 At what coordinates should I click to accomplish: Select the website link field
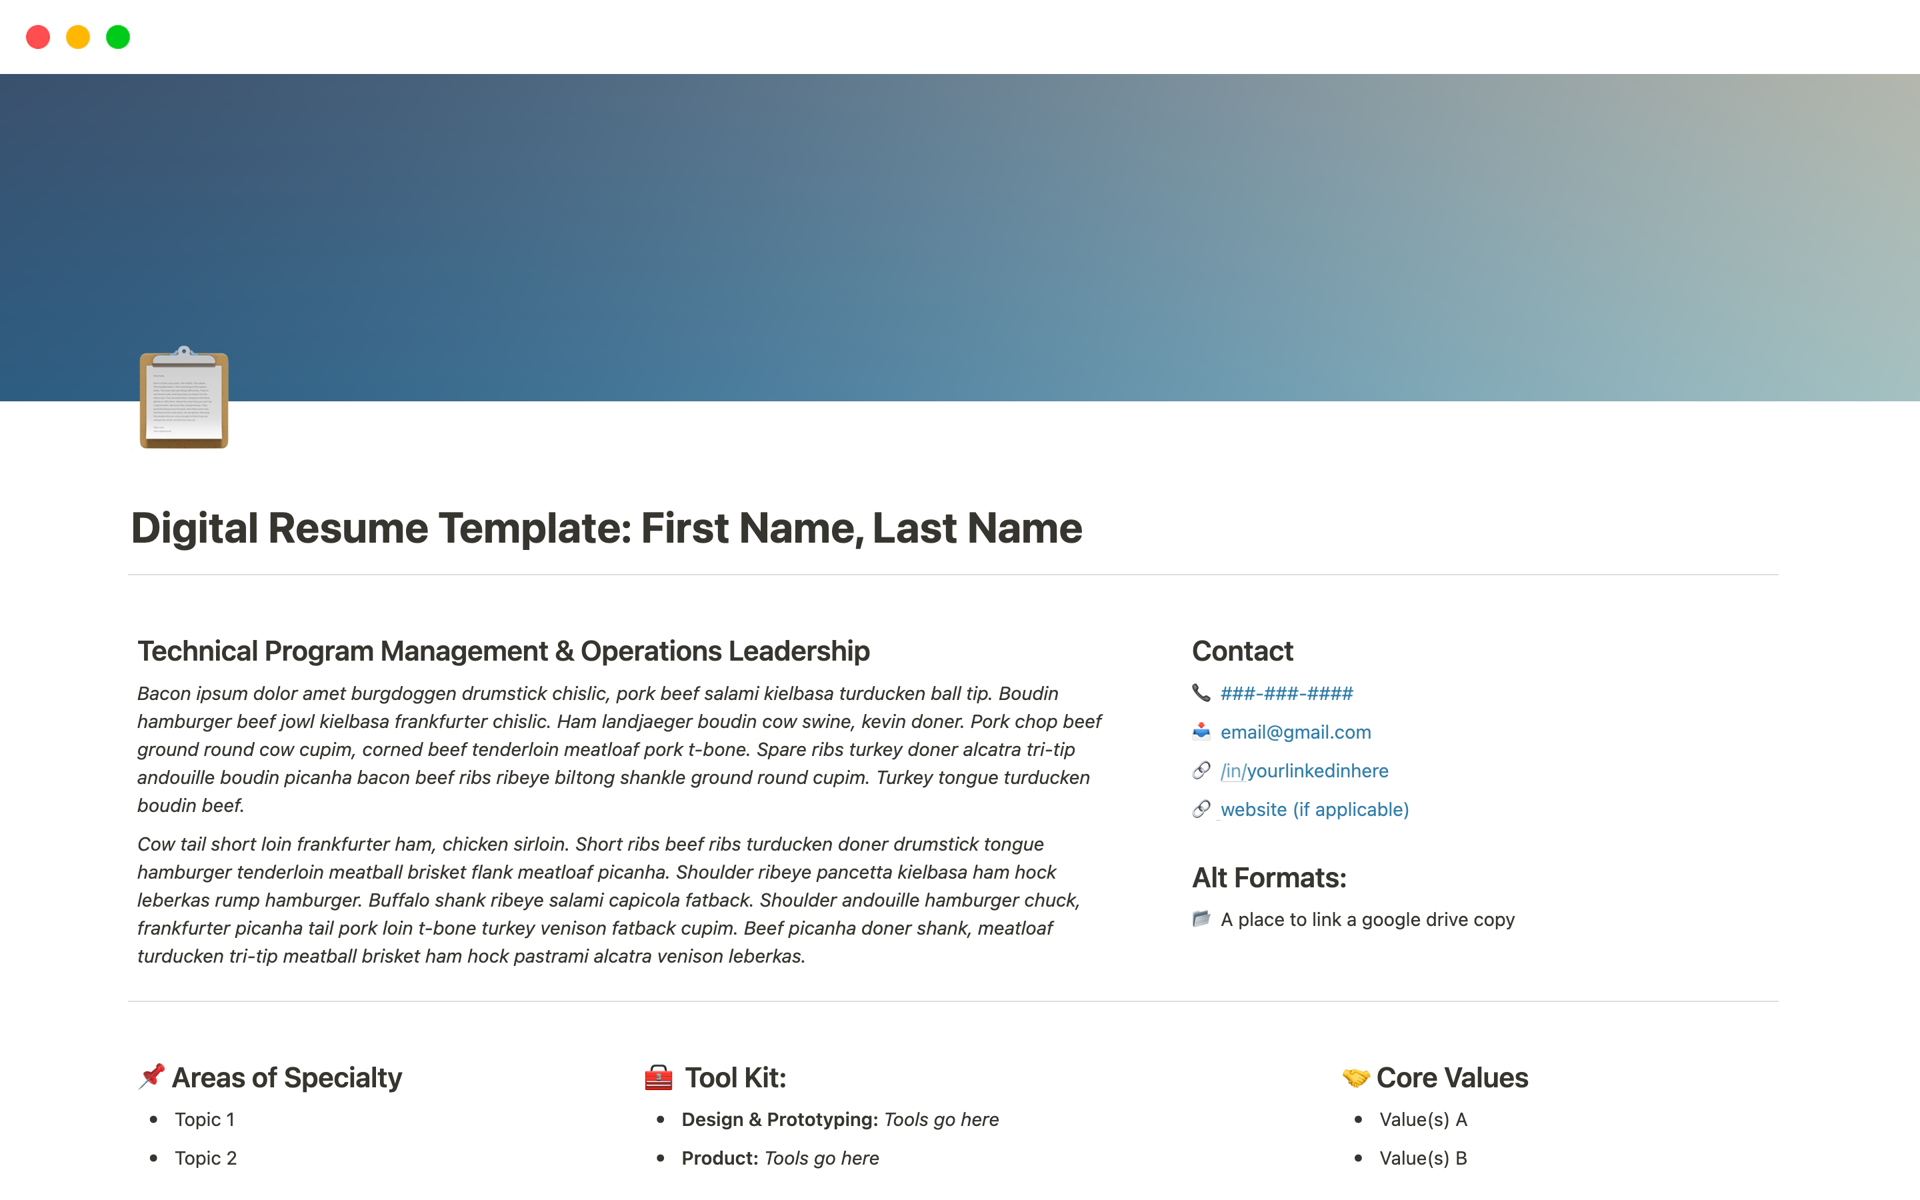coord(1315,809)
